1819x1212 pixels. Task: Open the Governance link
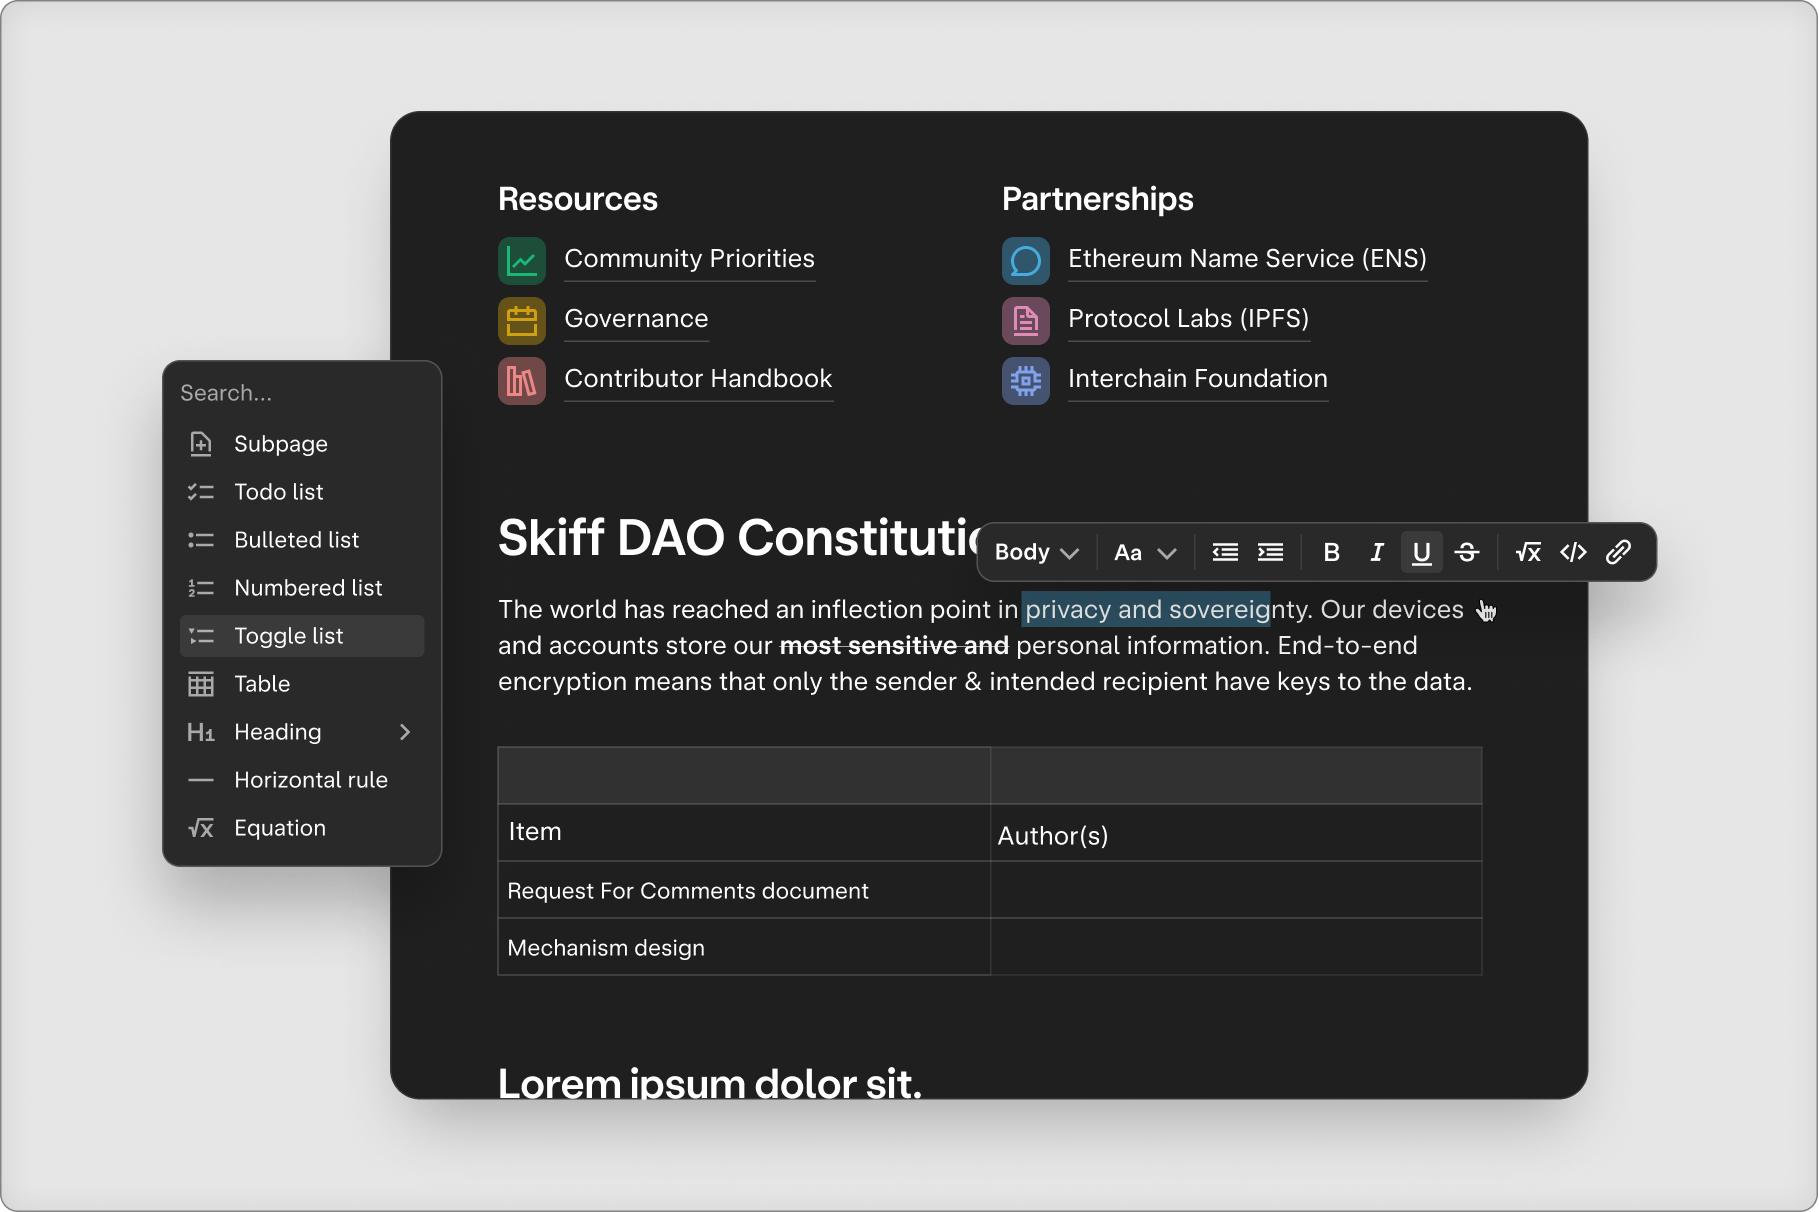[636, 319]
